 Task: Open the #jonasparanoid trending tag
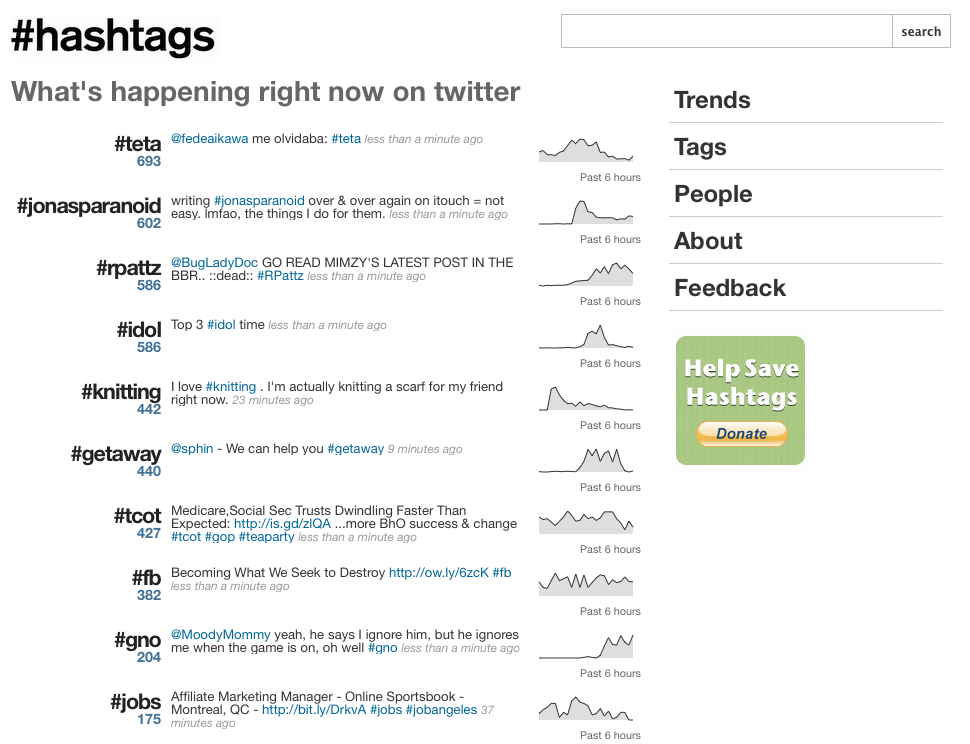(89, 207)
